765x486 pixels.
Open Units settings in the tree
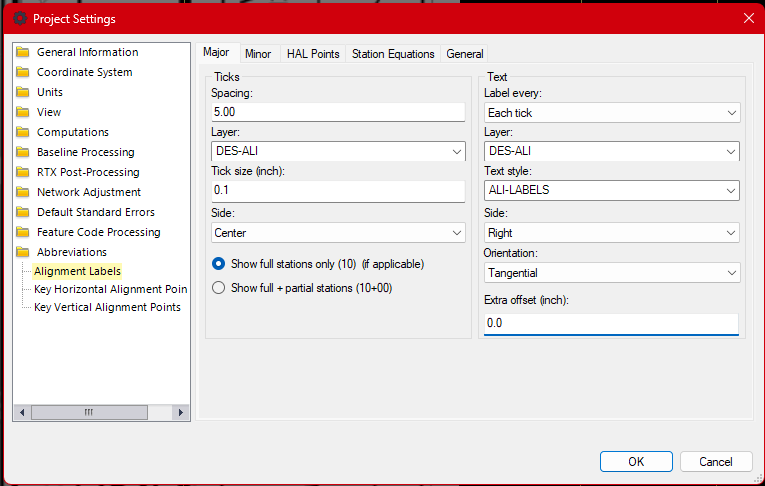coord(50,92)
